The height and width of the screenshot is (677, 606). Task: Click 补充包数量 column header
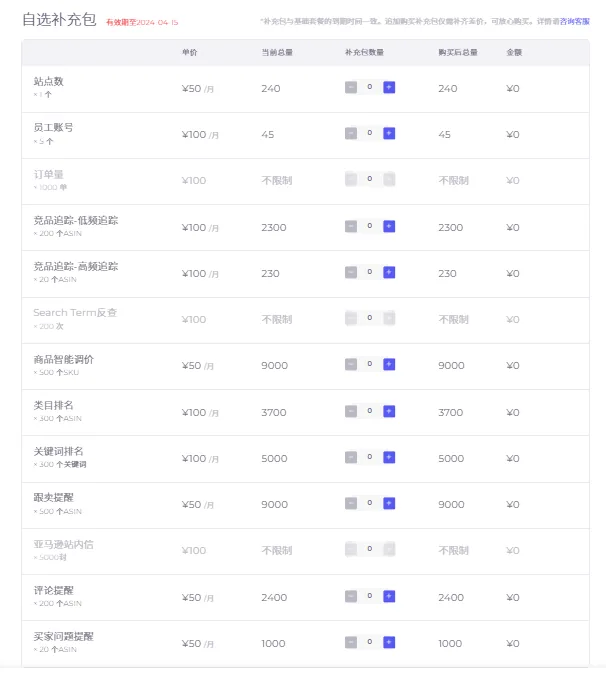click(x=364, y=52)
